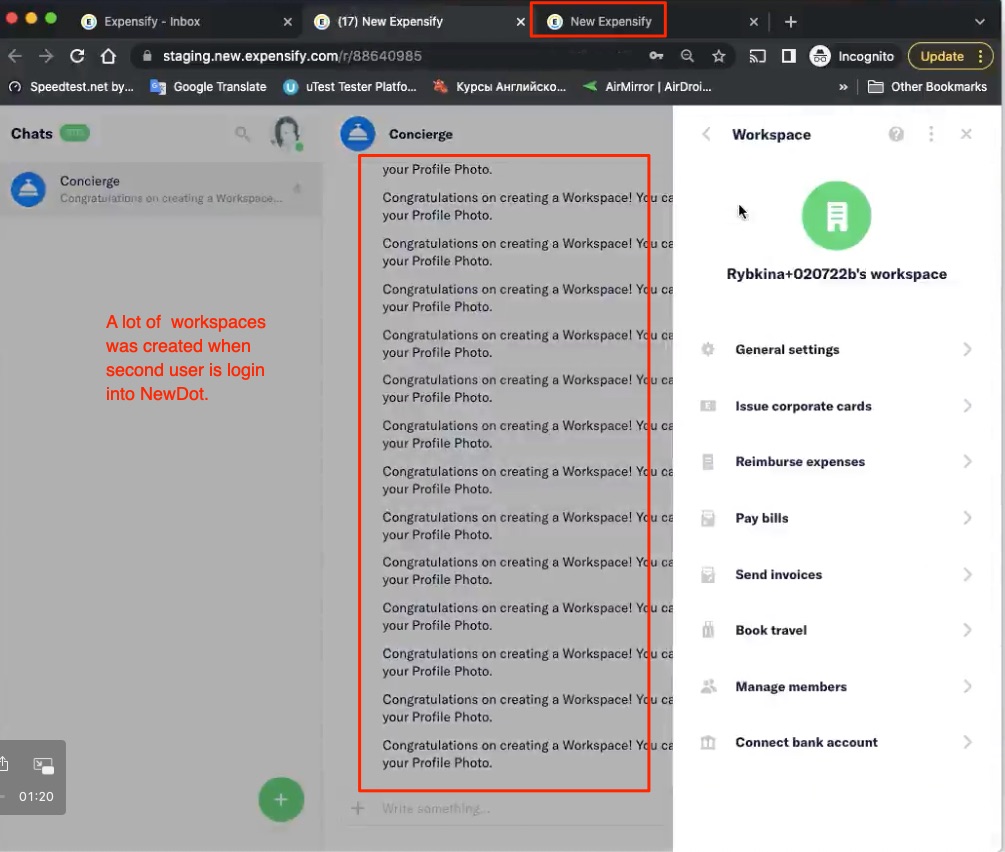Click the General settings gear icon
Screen dimensions: 1005x852
(708, 349)
